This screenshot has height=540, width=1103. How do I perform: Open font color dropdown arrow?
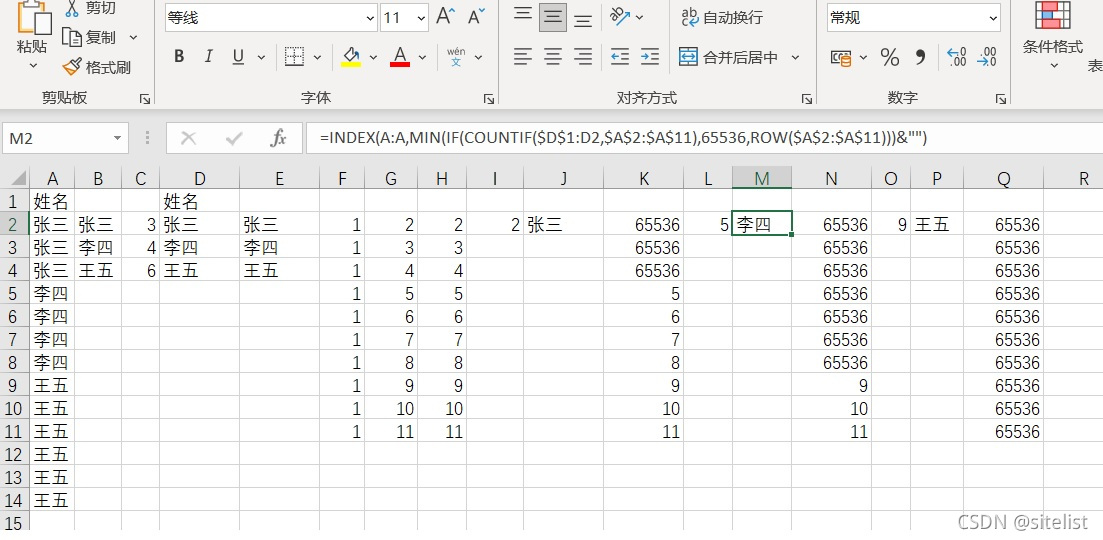(x=422, y=57)
